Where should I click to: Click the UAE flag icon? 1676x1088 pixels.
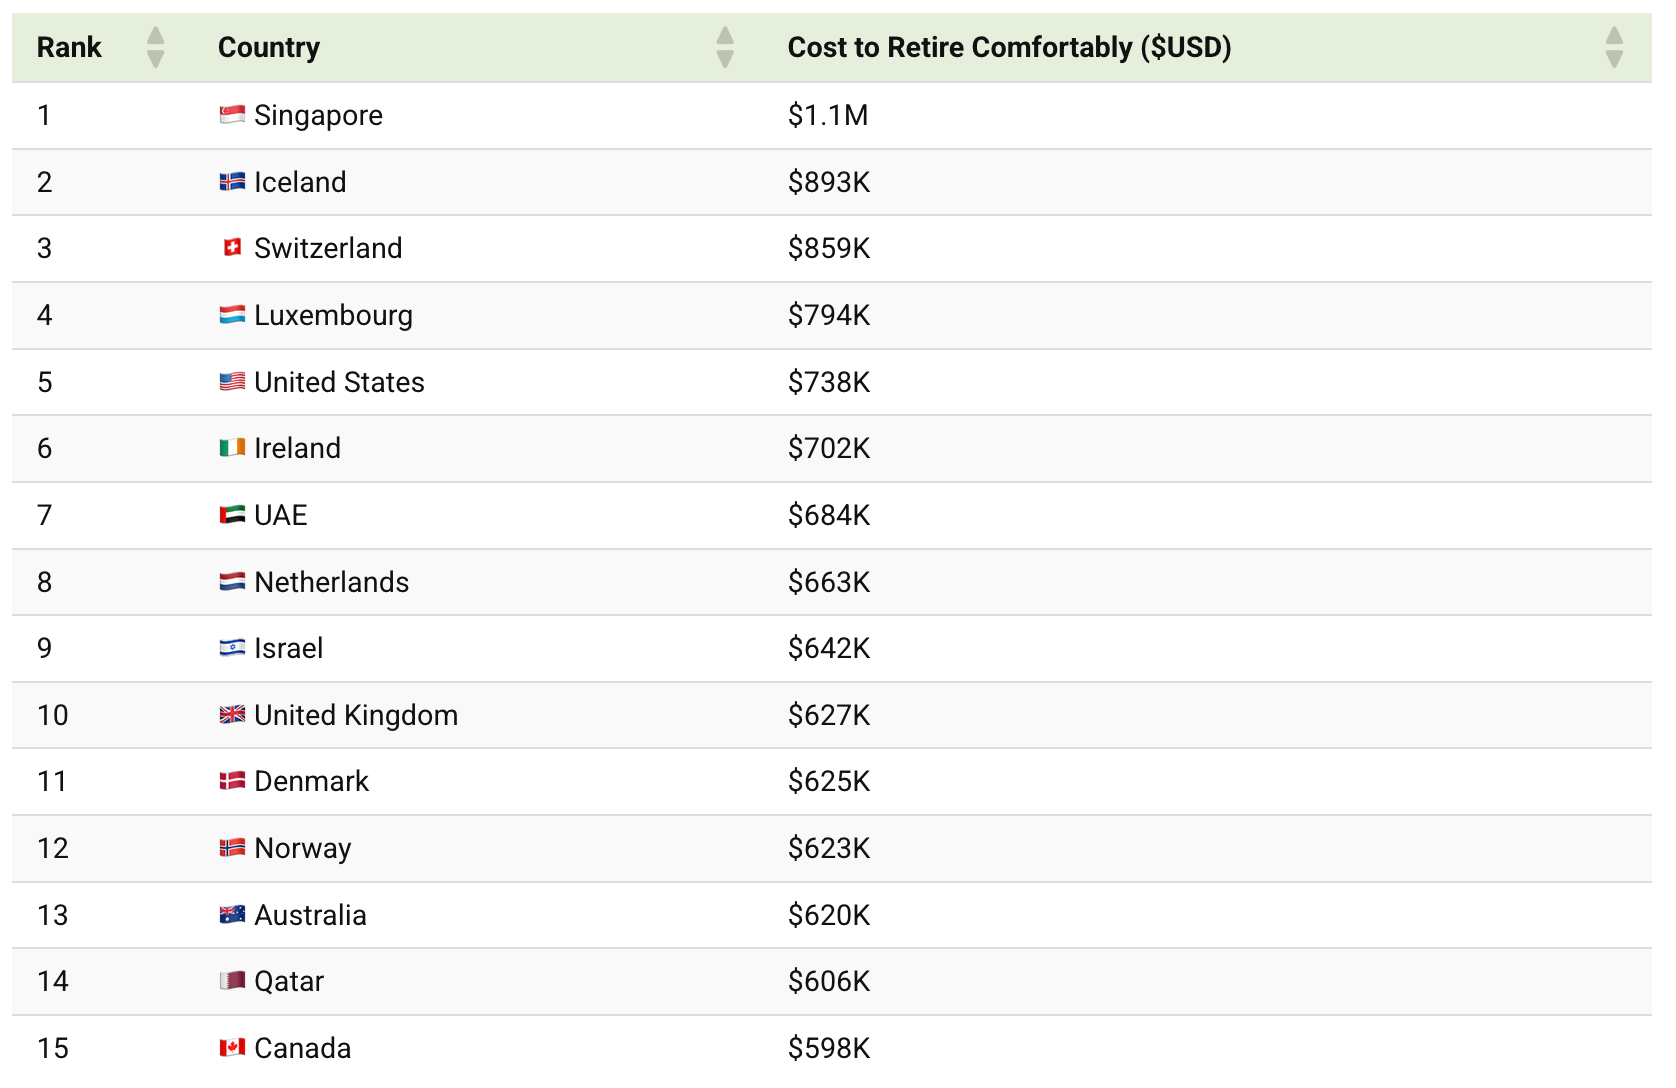[232, 515]
